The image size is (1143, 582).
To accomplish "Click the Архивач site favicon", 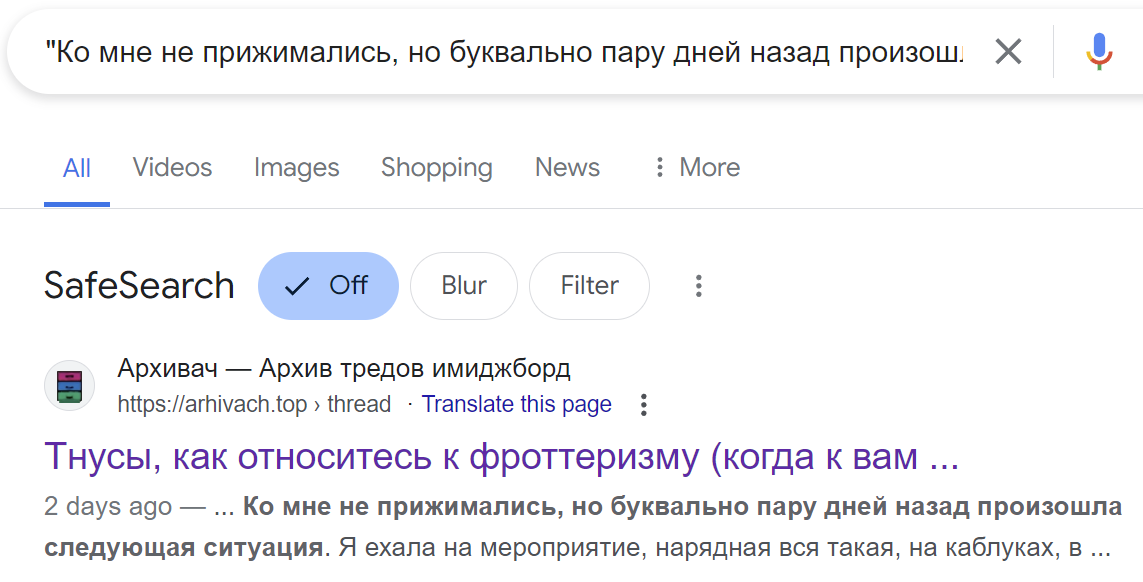I will 69,386.
